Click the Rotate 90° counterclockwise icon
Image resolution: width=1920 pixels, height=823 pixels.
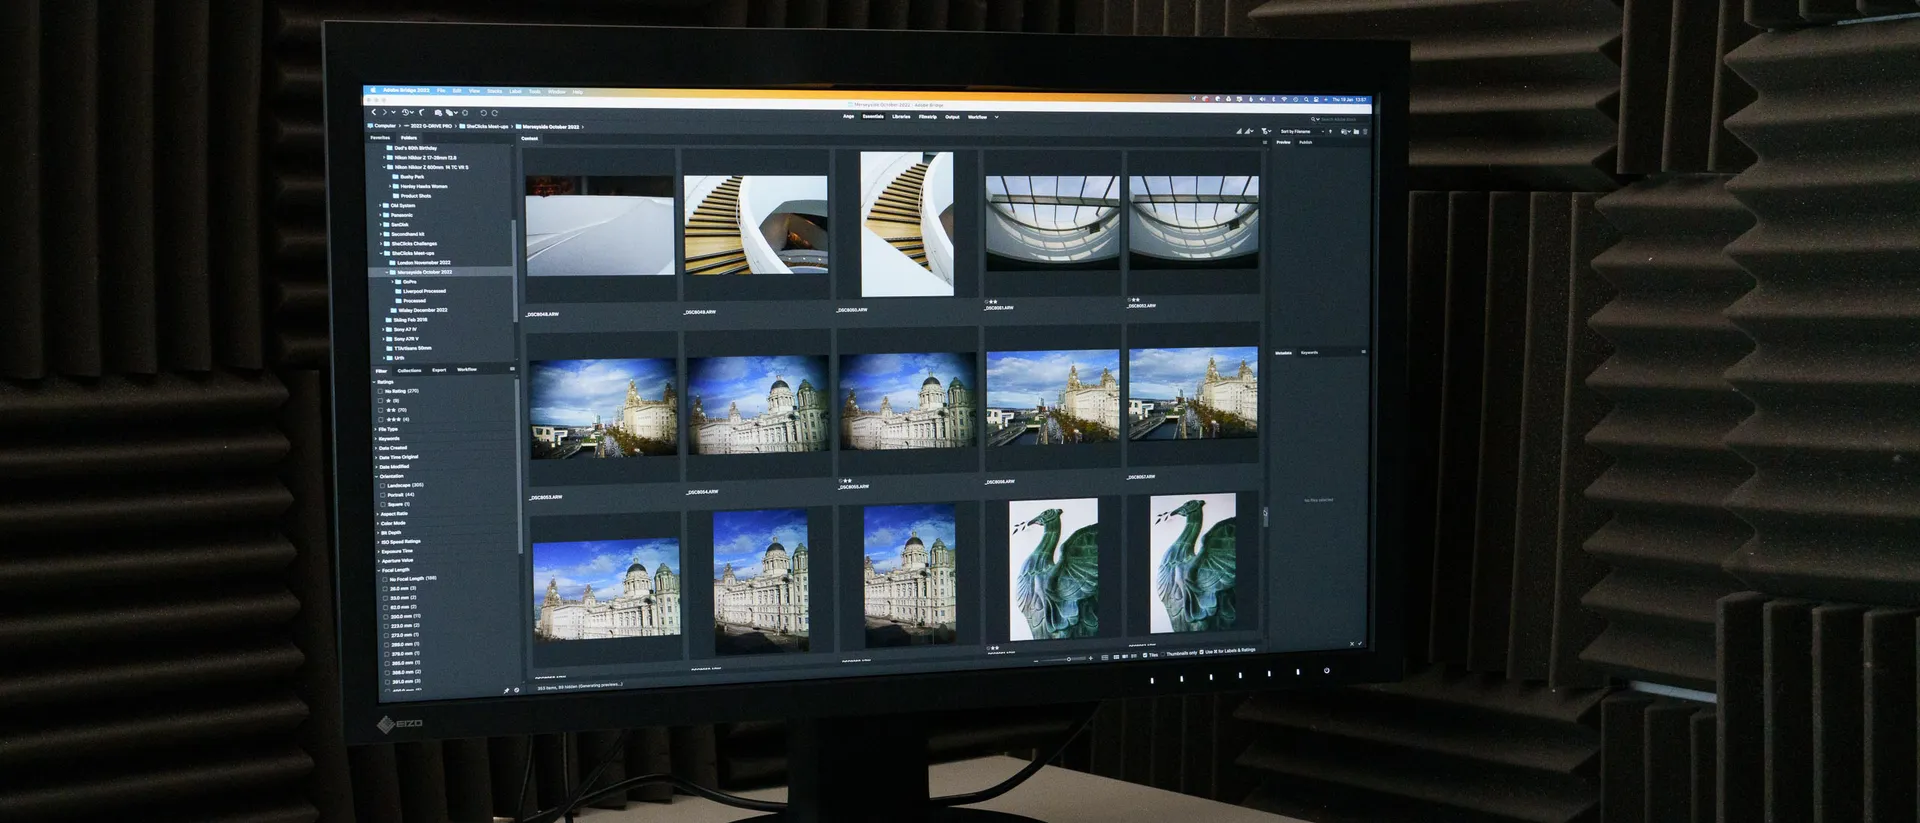coord(484,113)
